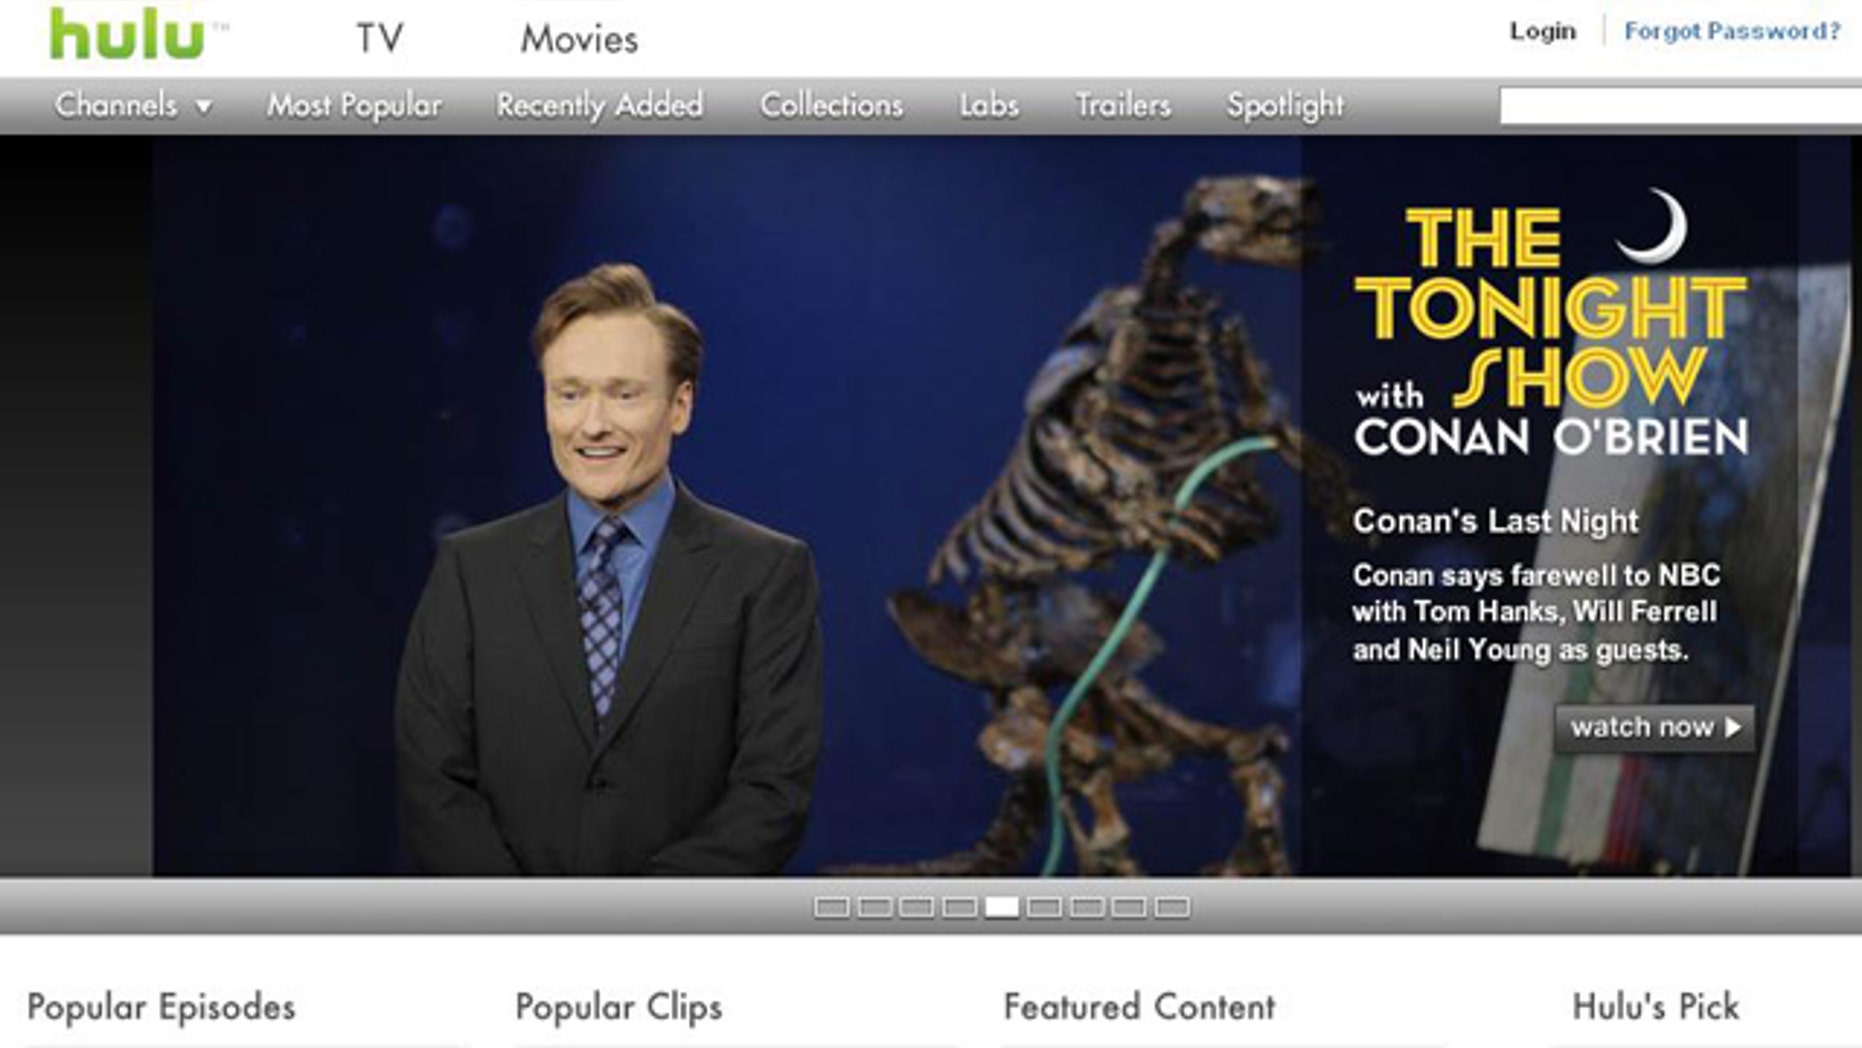Select the third carousel slide indicator
1862x1048 pixels.
tap(916, 907)
